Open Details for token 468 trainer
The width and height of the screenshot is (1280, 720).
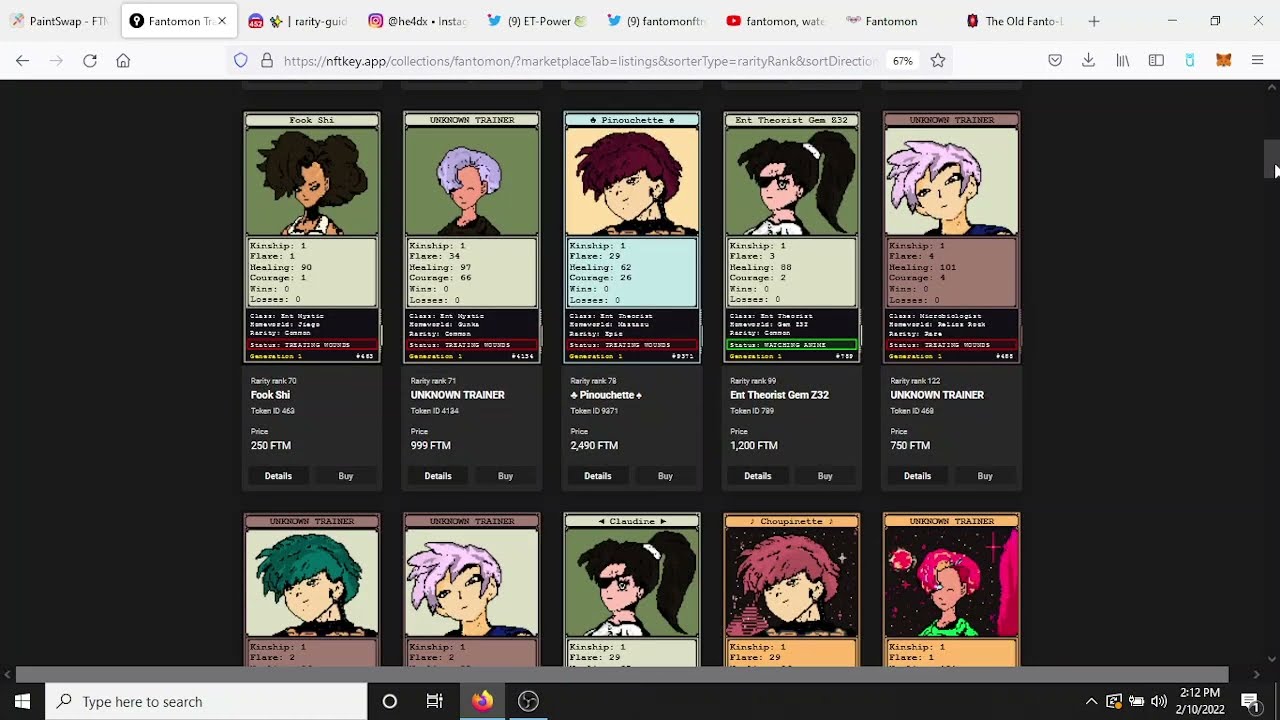click(918, 476)
